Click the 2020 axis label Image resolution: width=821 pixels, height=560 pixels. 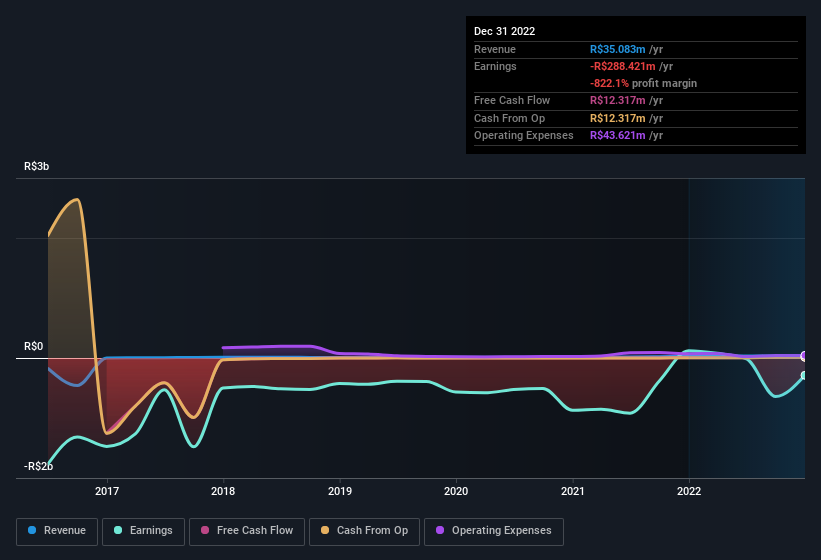click(456, 491)
